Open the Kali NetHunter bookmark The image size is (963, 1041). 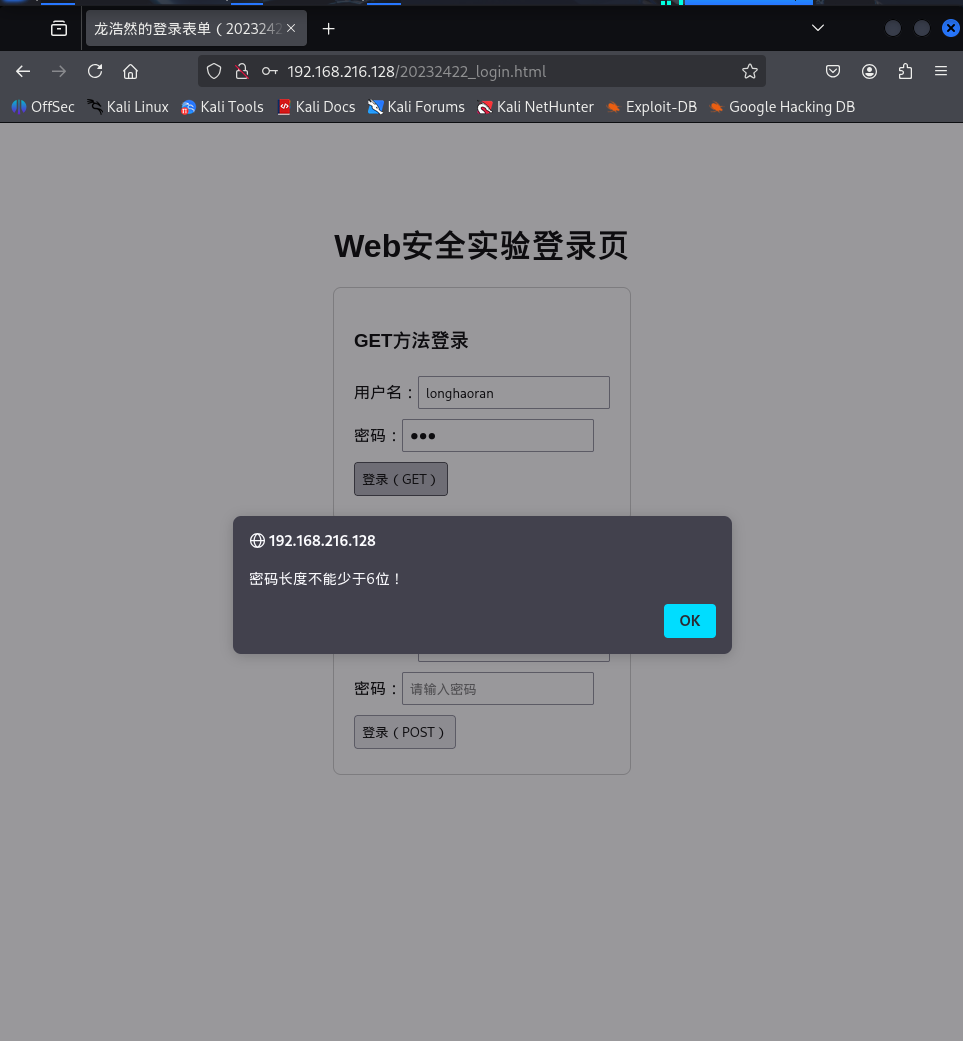tap(536, 107)
